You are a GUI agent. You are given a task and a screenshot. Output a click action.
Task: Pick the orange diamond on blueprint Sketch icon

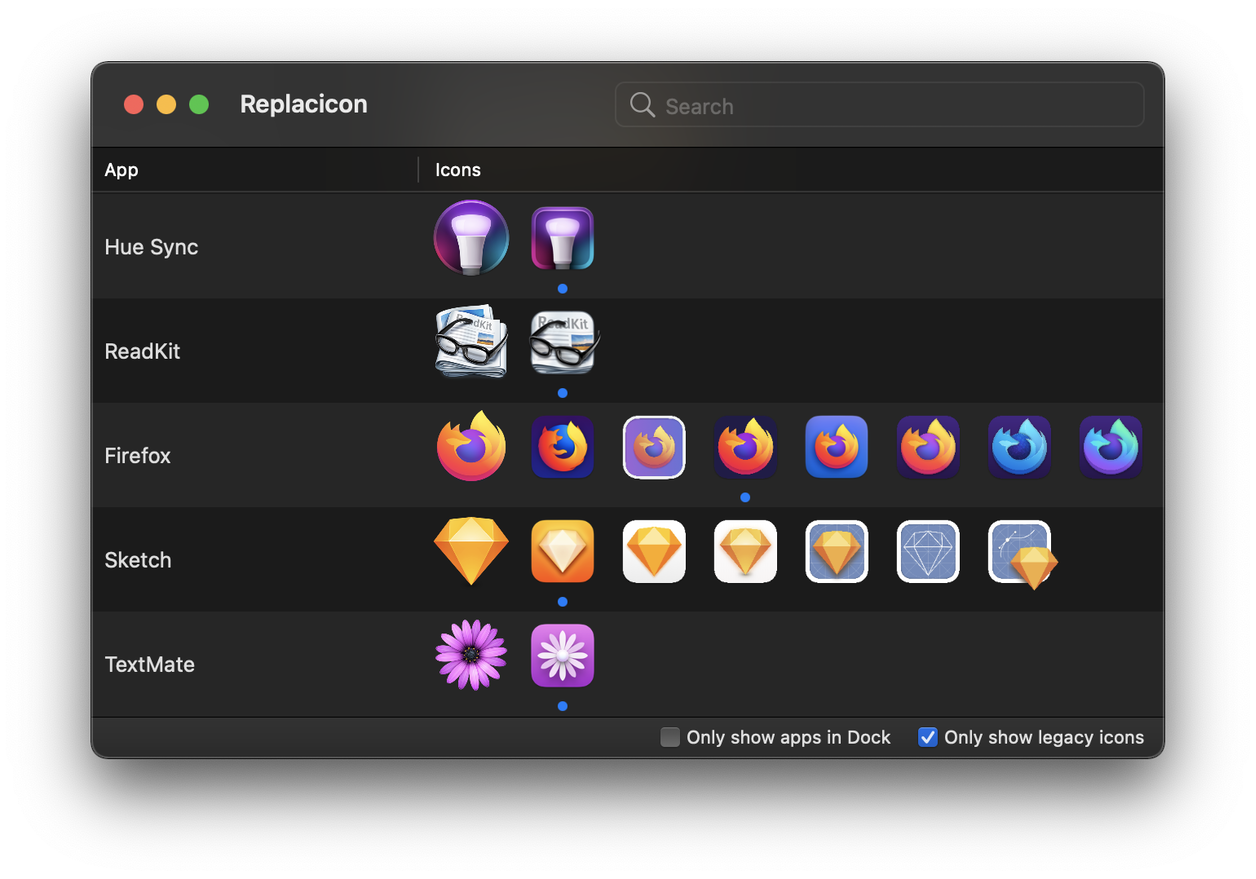[x=837, y=551]
